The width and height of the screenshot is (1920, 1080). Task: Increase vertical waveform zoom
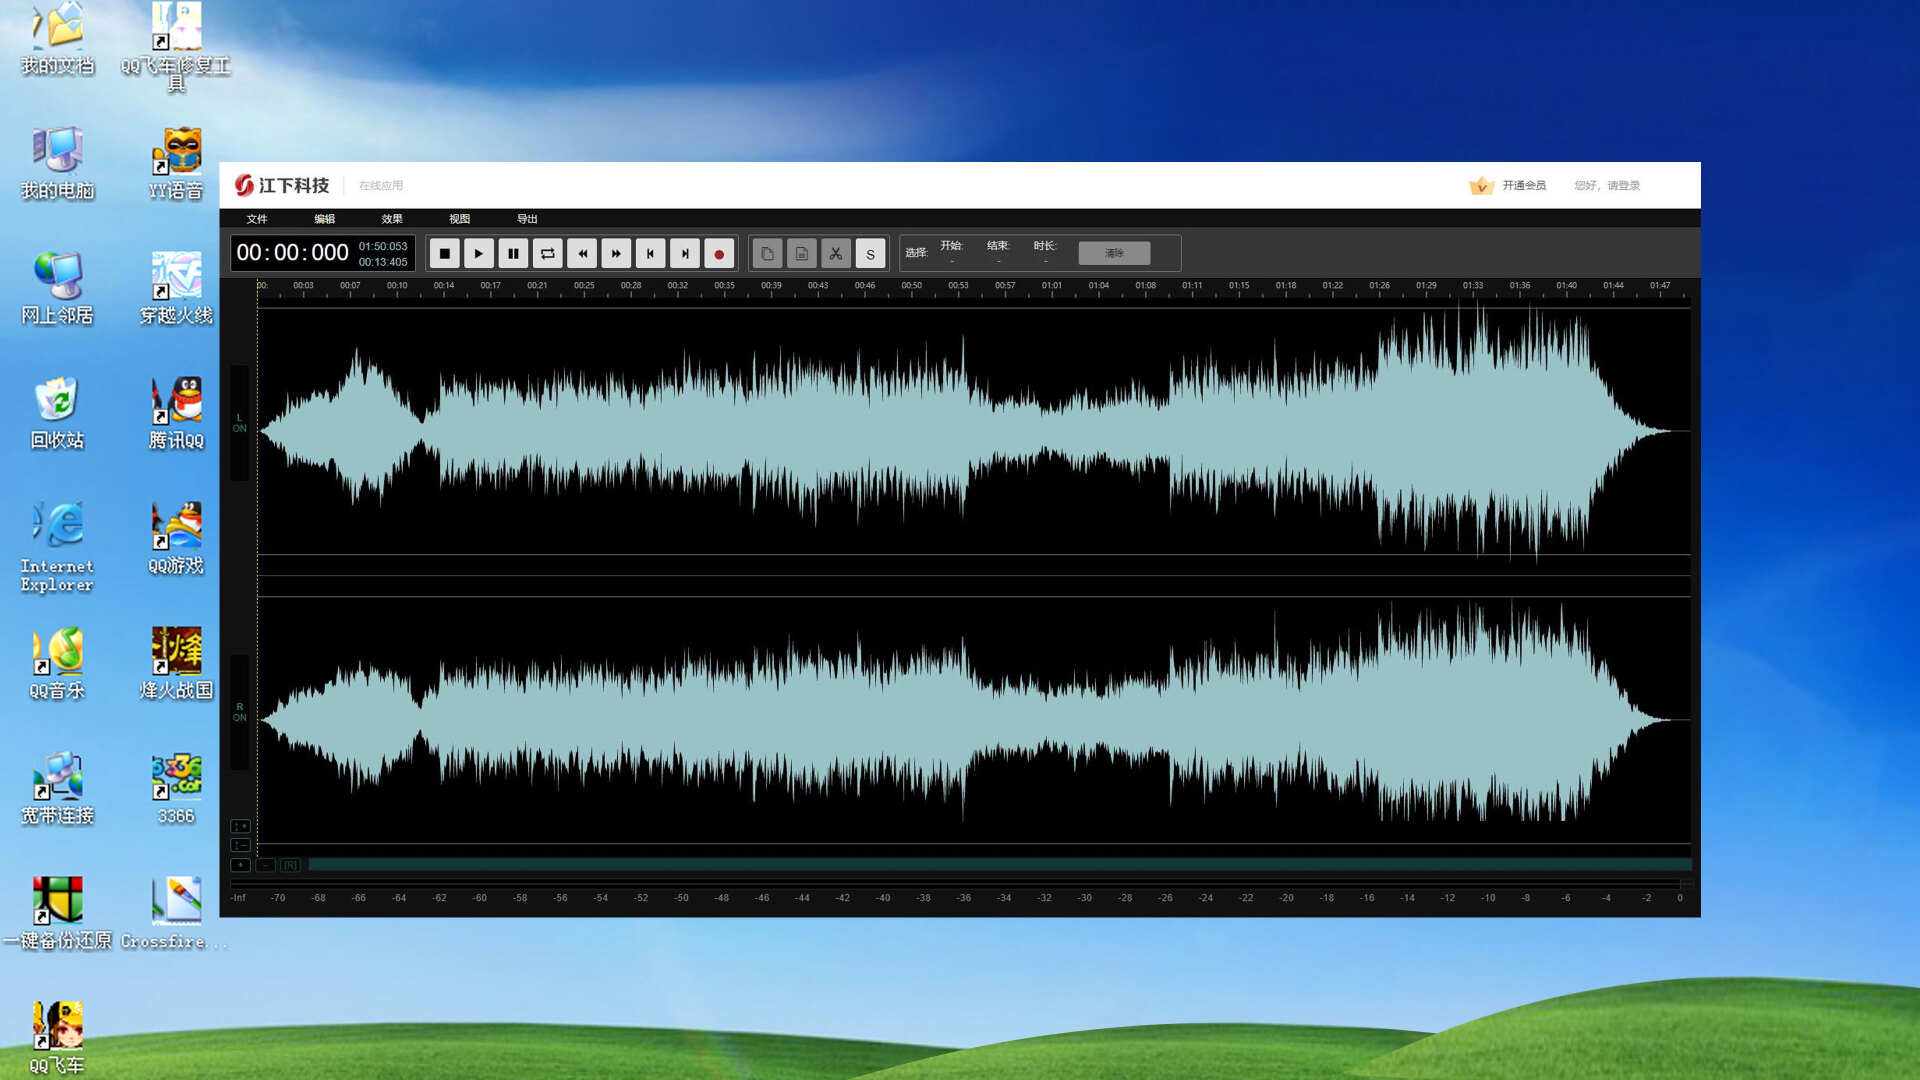240,826
